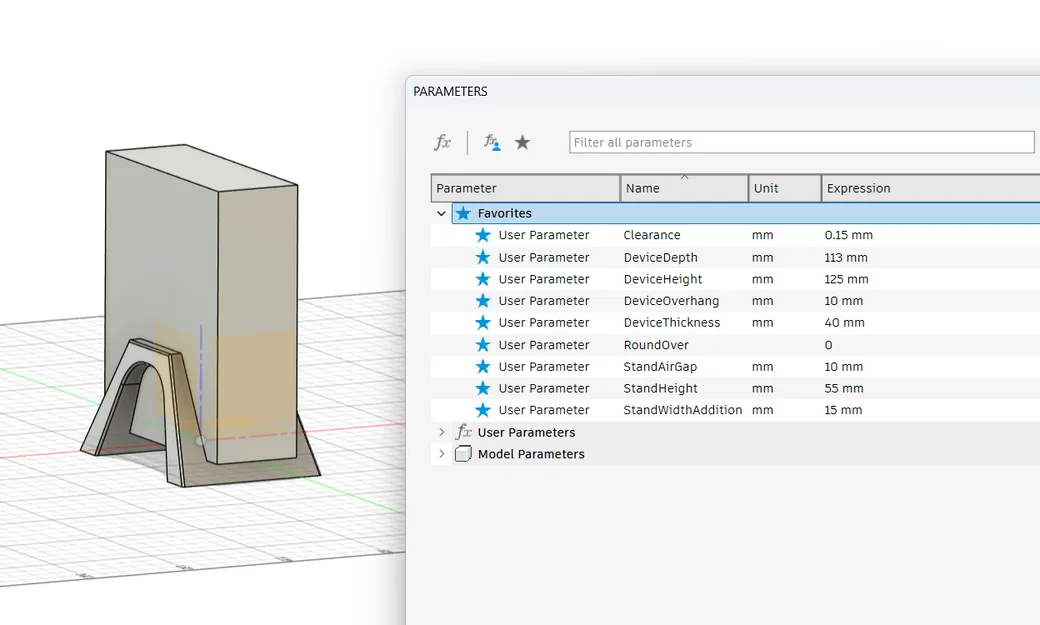Click the user parameters fx filter icon
The height and width of the screenshot is (625, 1040).
(x=490, y=142)
